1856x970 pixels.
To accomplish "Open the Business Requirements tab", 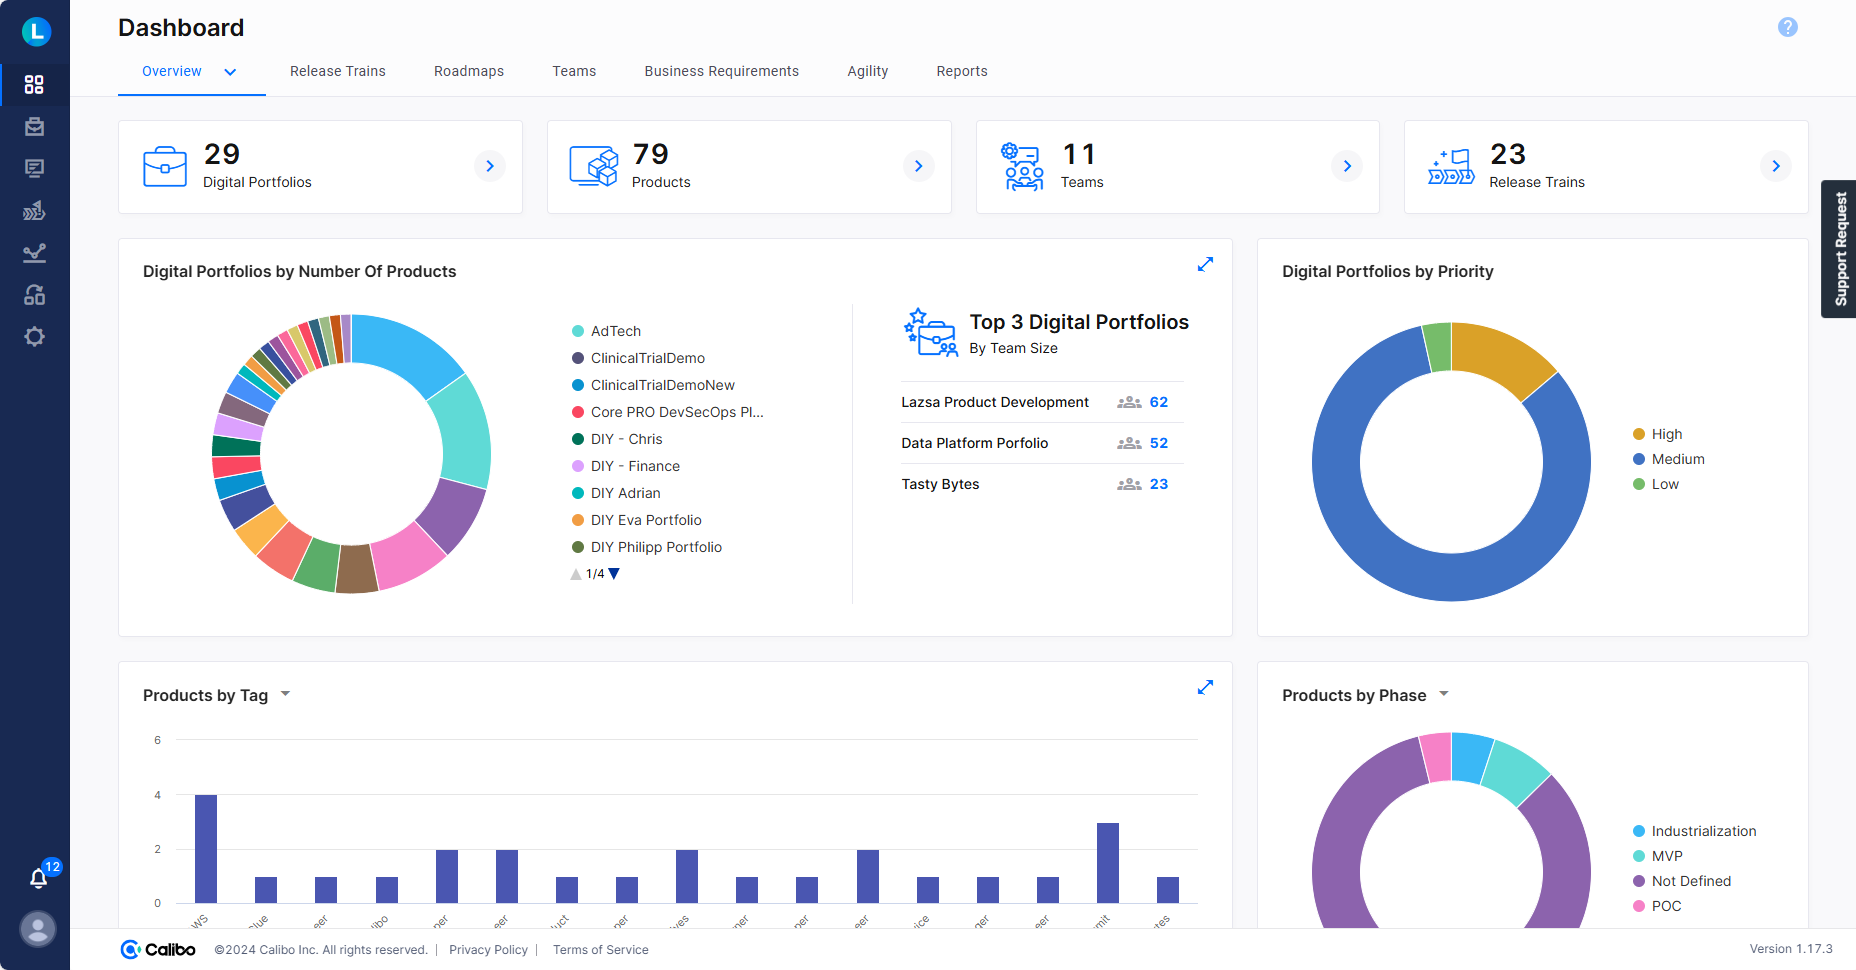I will tap(721, 71).
